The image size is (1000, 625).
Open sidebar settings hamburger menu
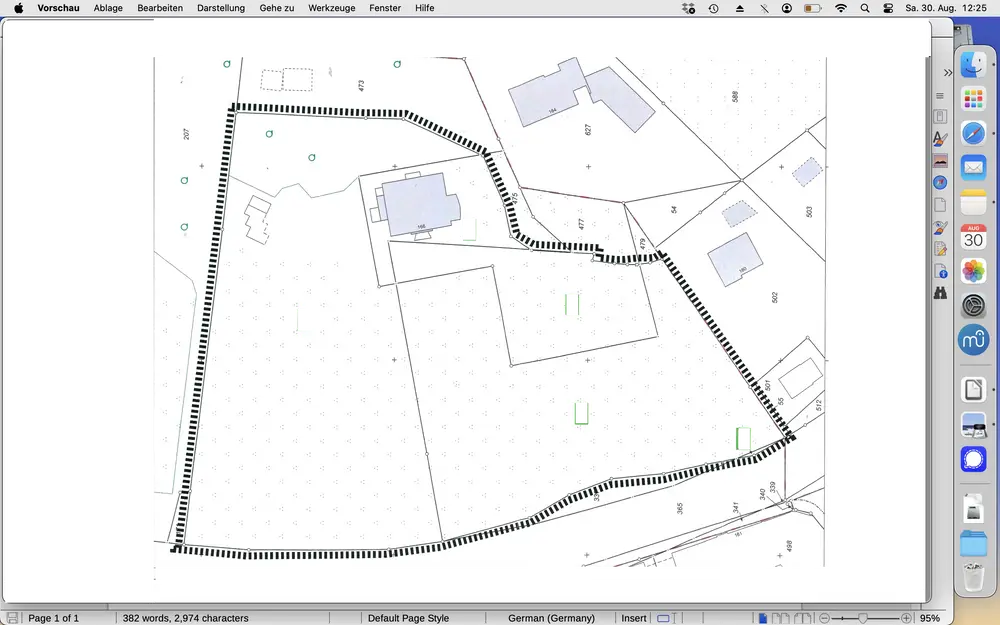click(940, 96)
